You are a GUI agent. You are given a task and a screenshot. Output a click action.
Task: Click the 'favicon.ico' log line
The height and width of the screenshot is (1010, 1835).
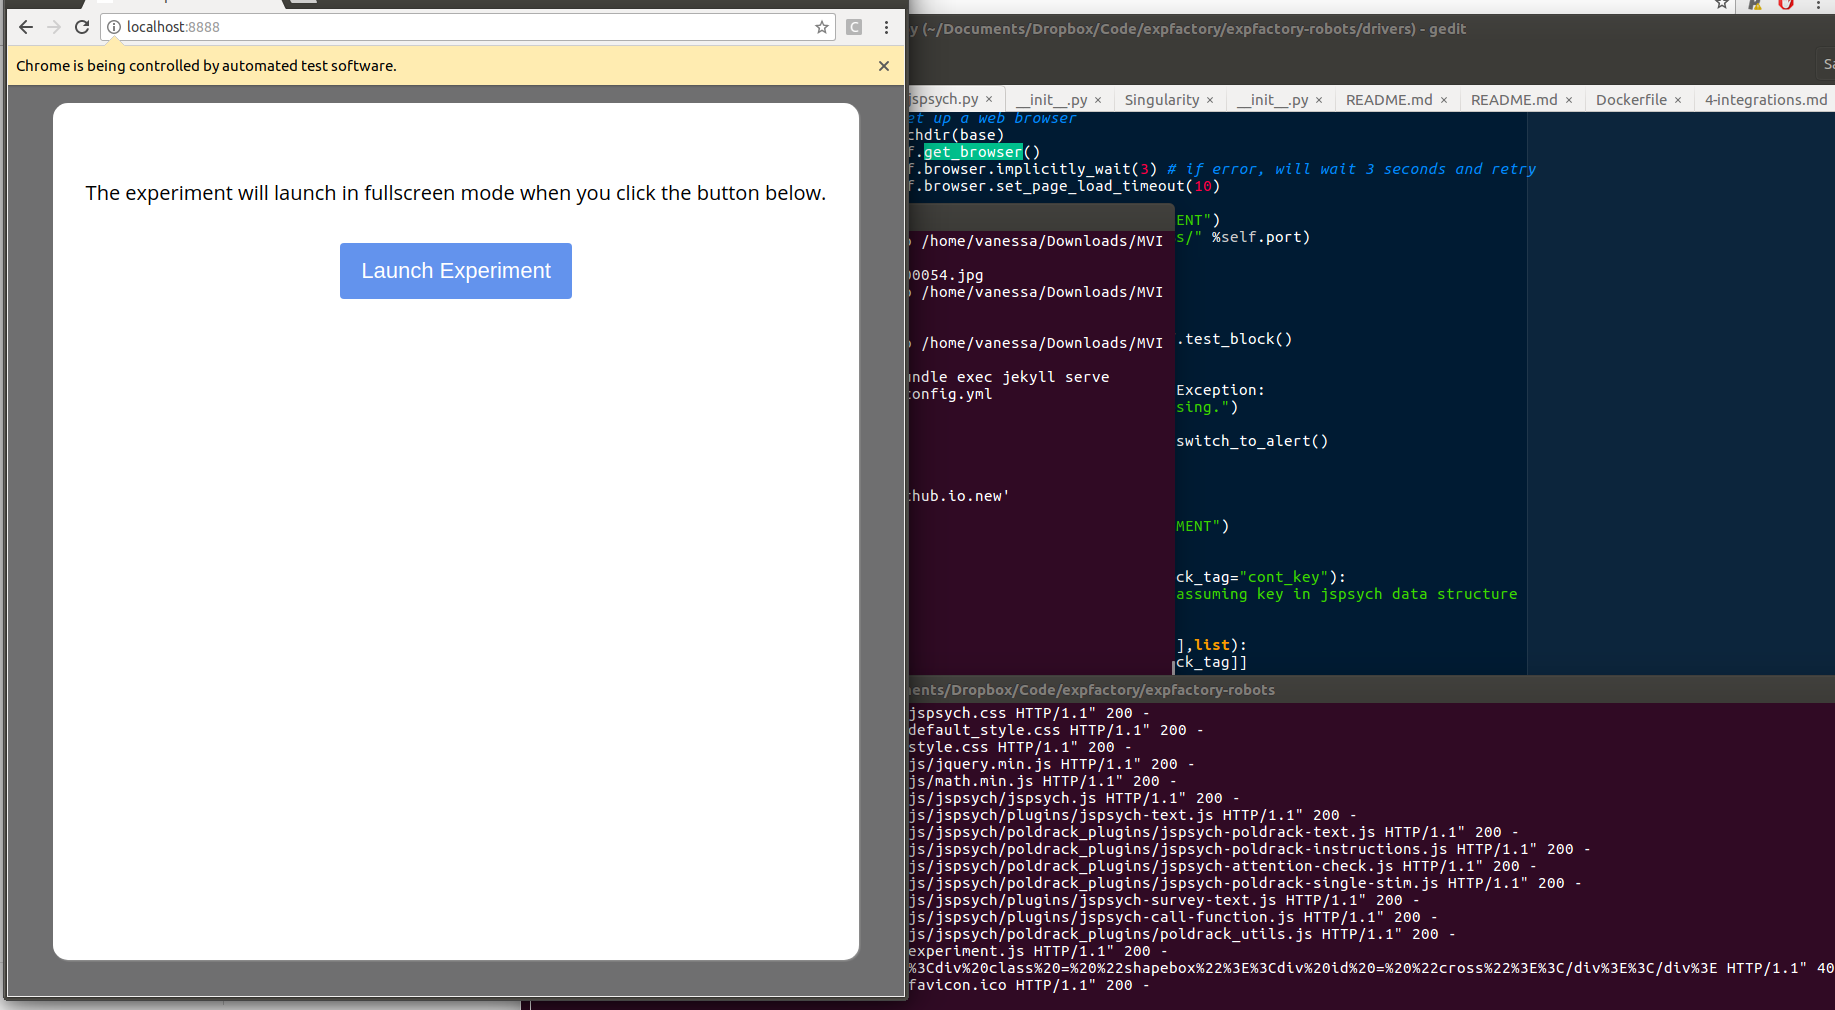tap(1030, 985)
